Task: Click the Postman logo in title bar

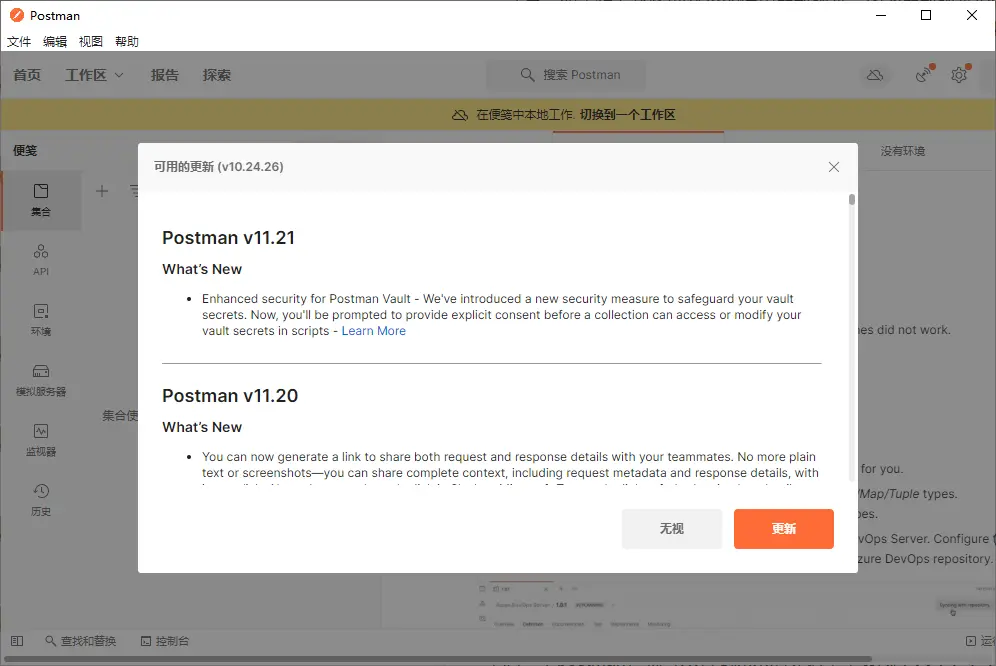Action: click(x=17, y=15)
